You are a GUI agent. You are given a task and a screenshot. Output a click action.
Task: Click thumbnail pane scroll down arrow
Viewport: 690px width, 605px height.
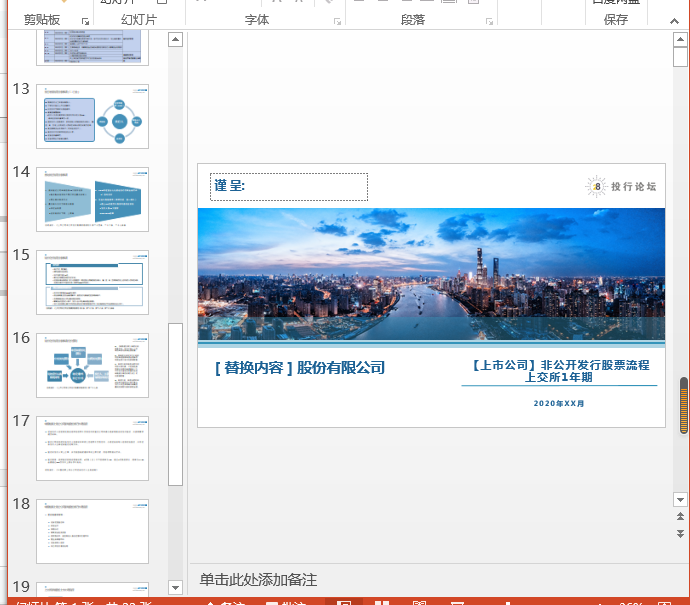click(x=176, y=587)
